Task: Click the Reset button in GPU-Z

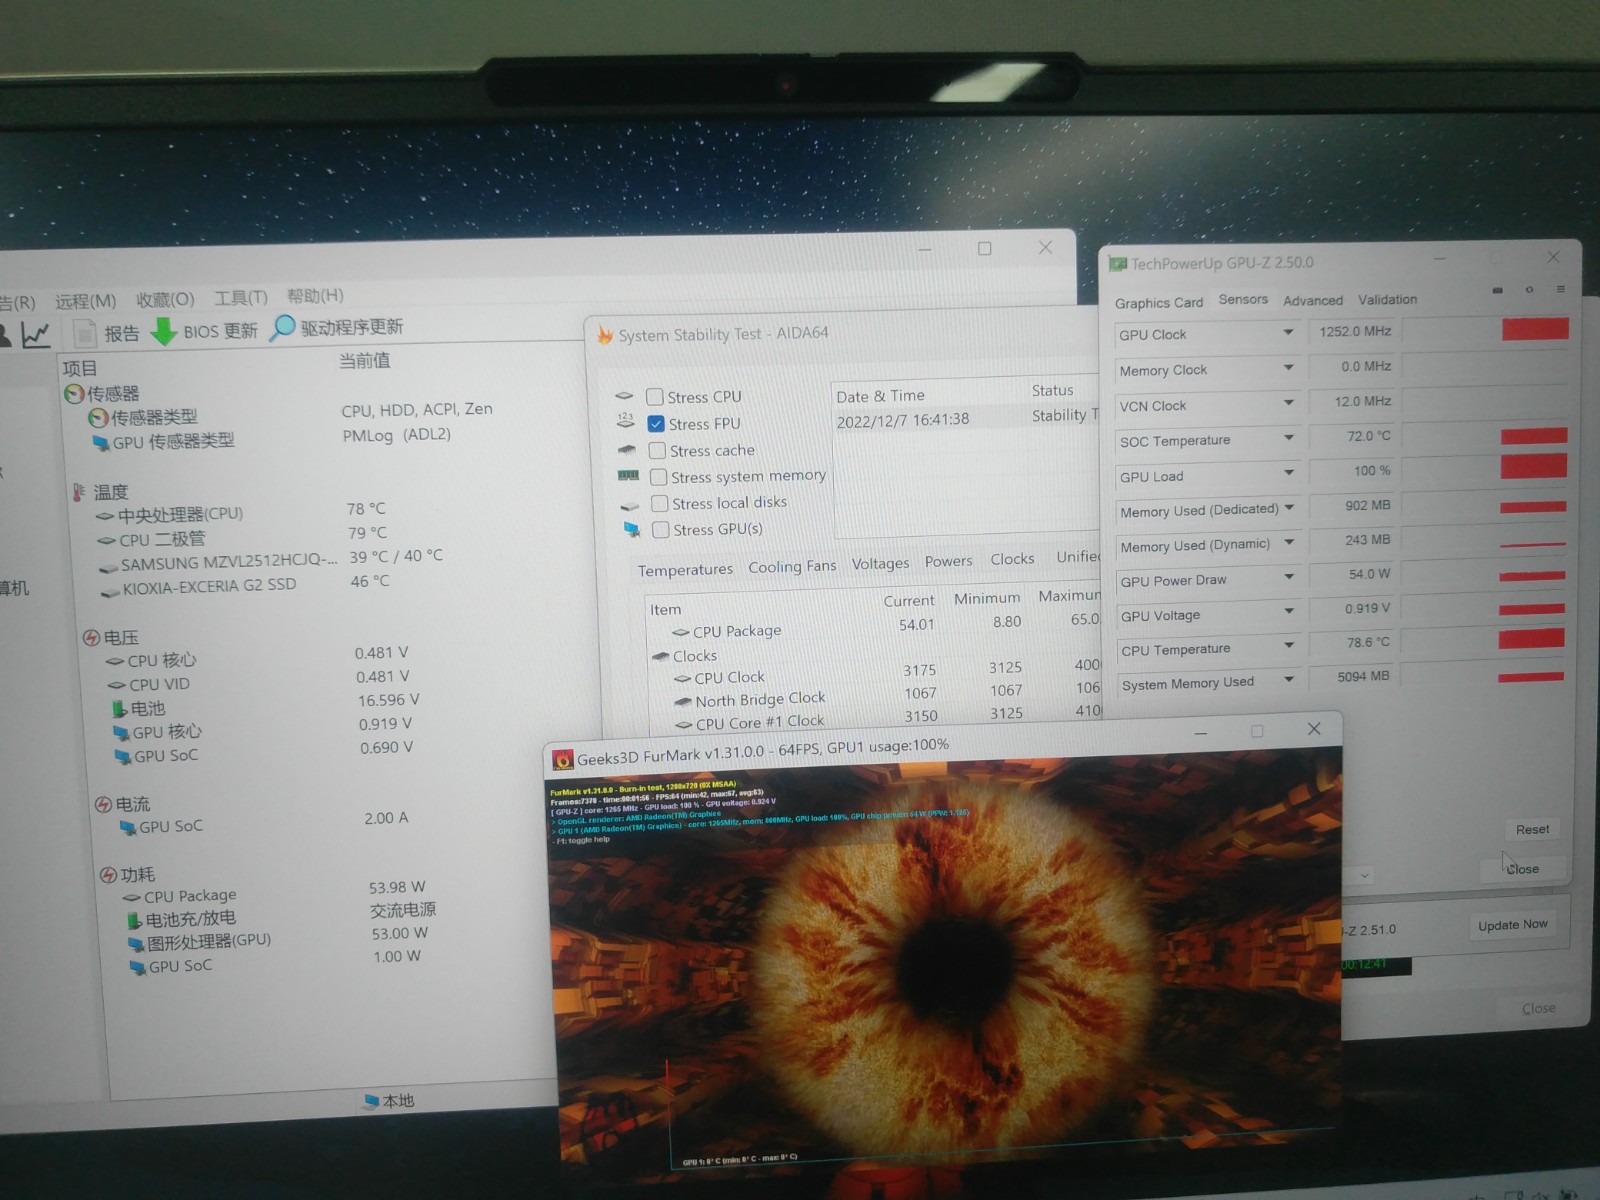Action: [1532, 830]
